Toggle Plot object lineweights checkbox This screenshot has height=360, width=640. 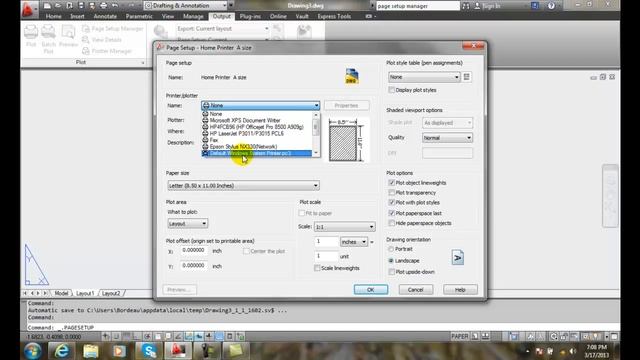(x=391, y=183)
